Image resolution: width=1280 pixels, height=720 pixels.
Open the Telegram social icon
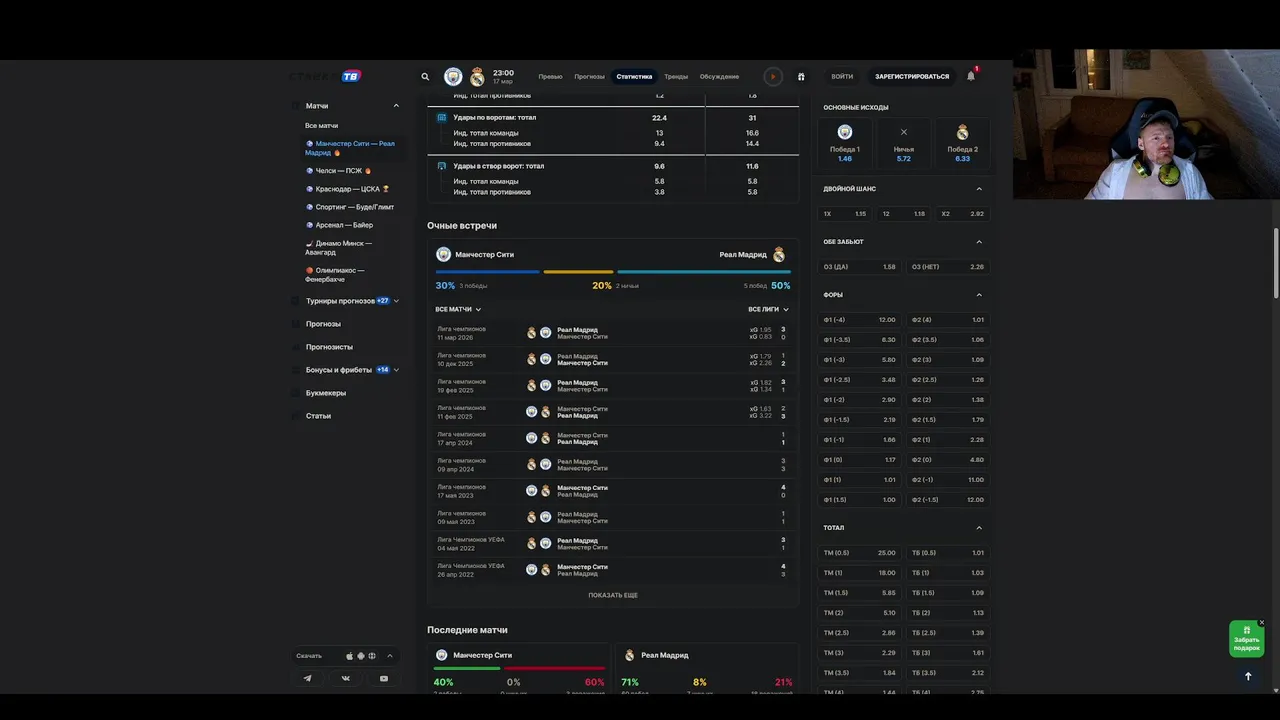307,678
